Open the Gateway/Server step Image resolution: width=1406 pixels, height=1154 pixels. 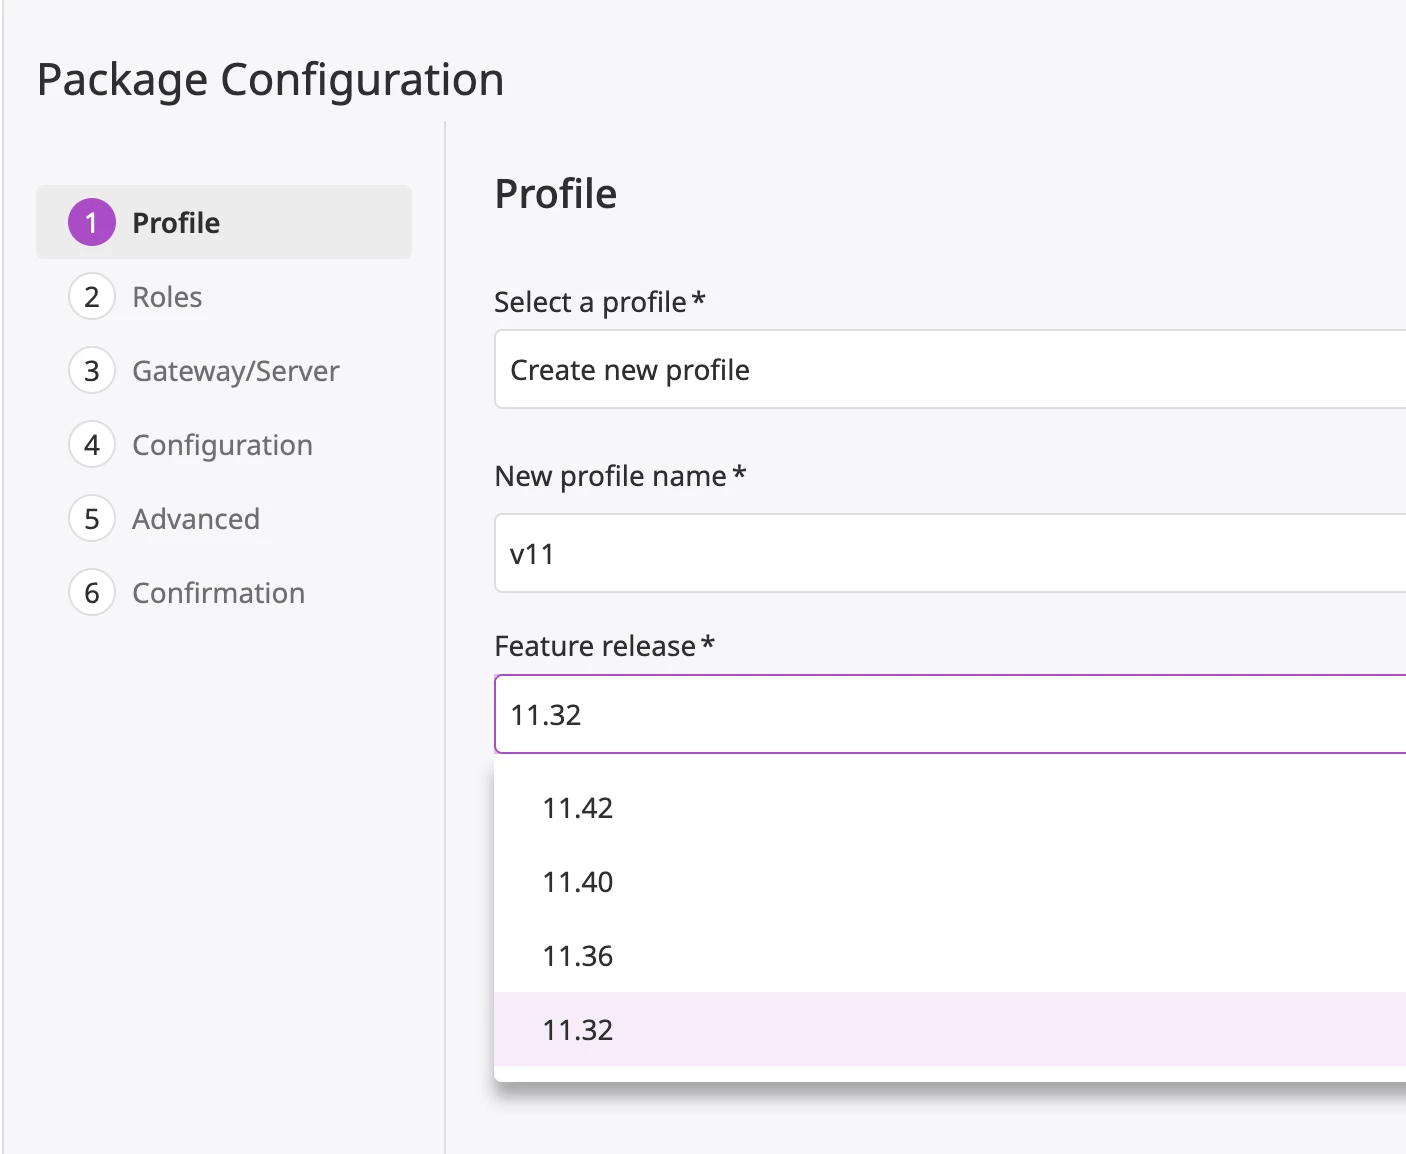tap(236, 371)
